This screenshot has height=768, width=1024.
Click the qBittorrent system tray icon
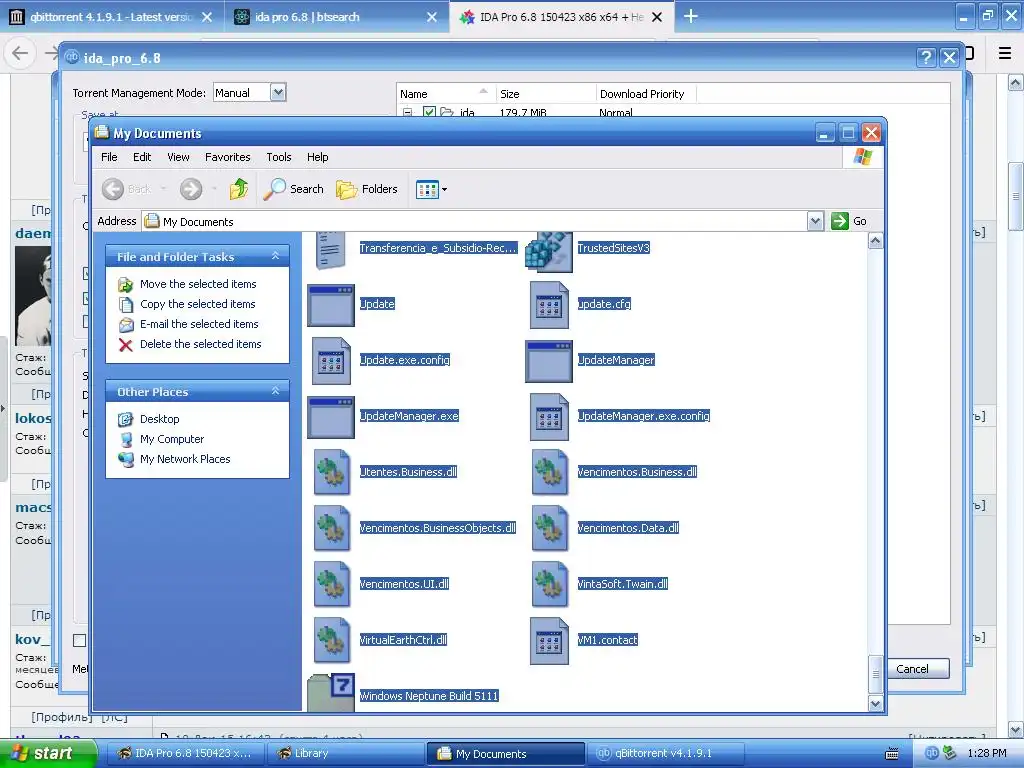[931, 753]
